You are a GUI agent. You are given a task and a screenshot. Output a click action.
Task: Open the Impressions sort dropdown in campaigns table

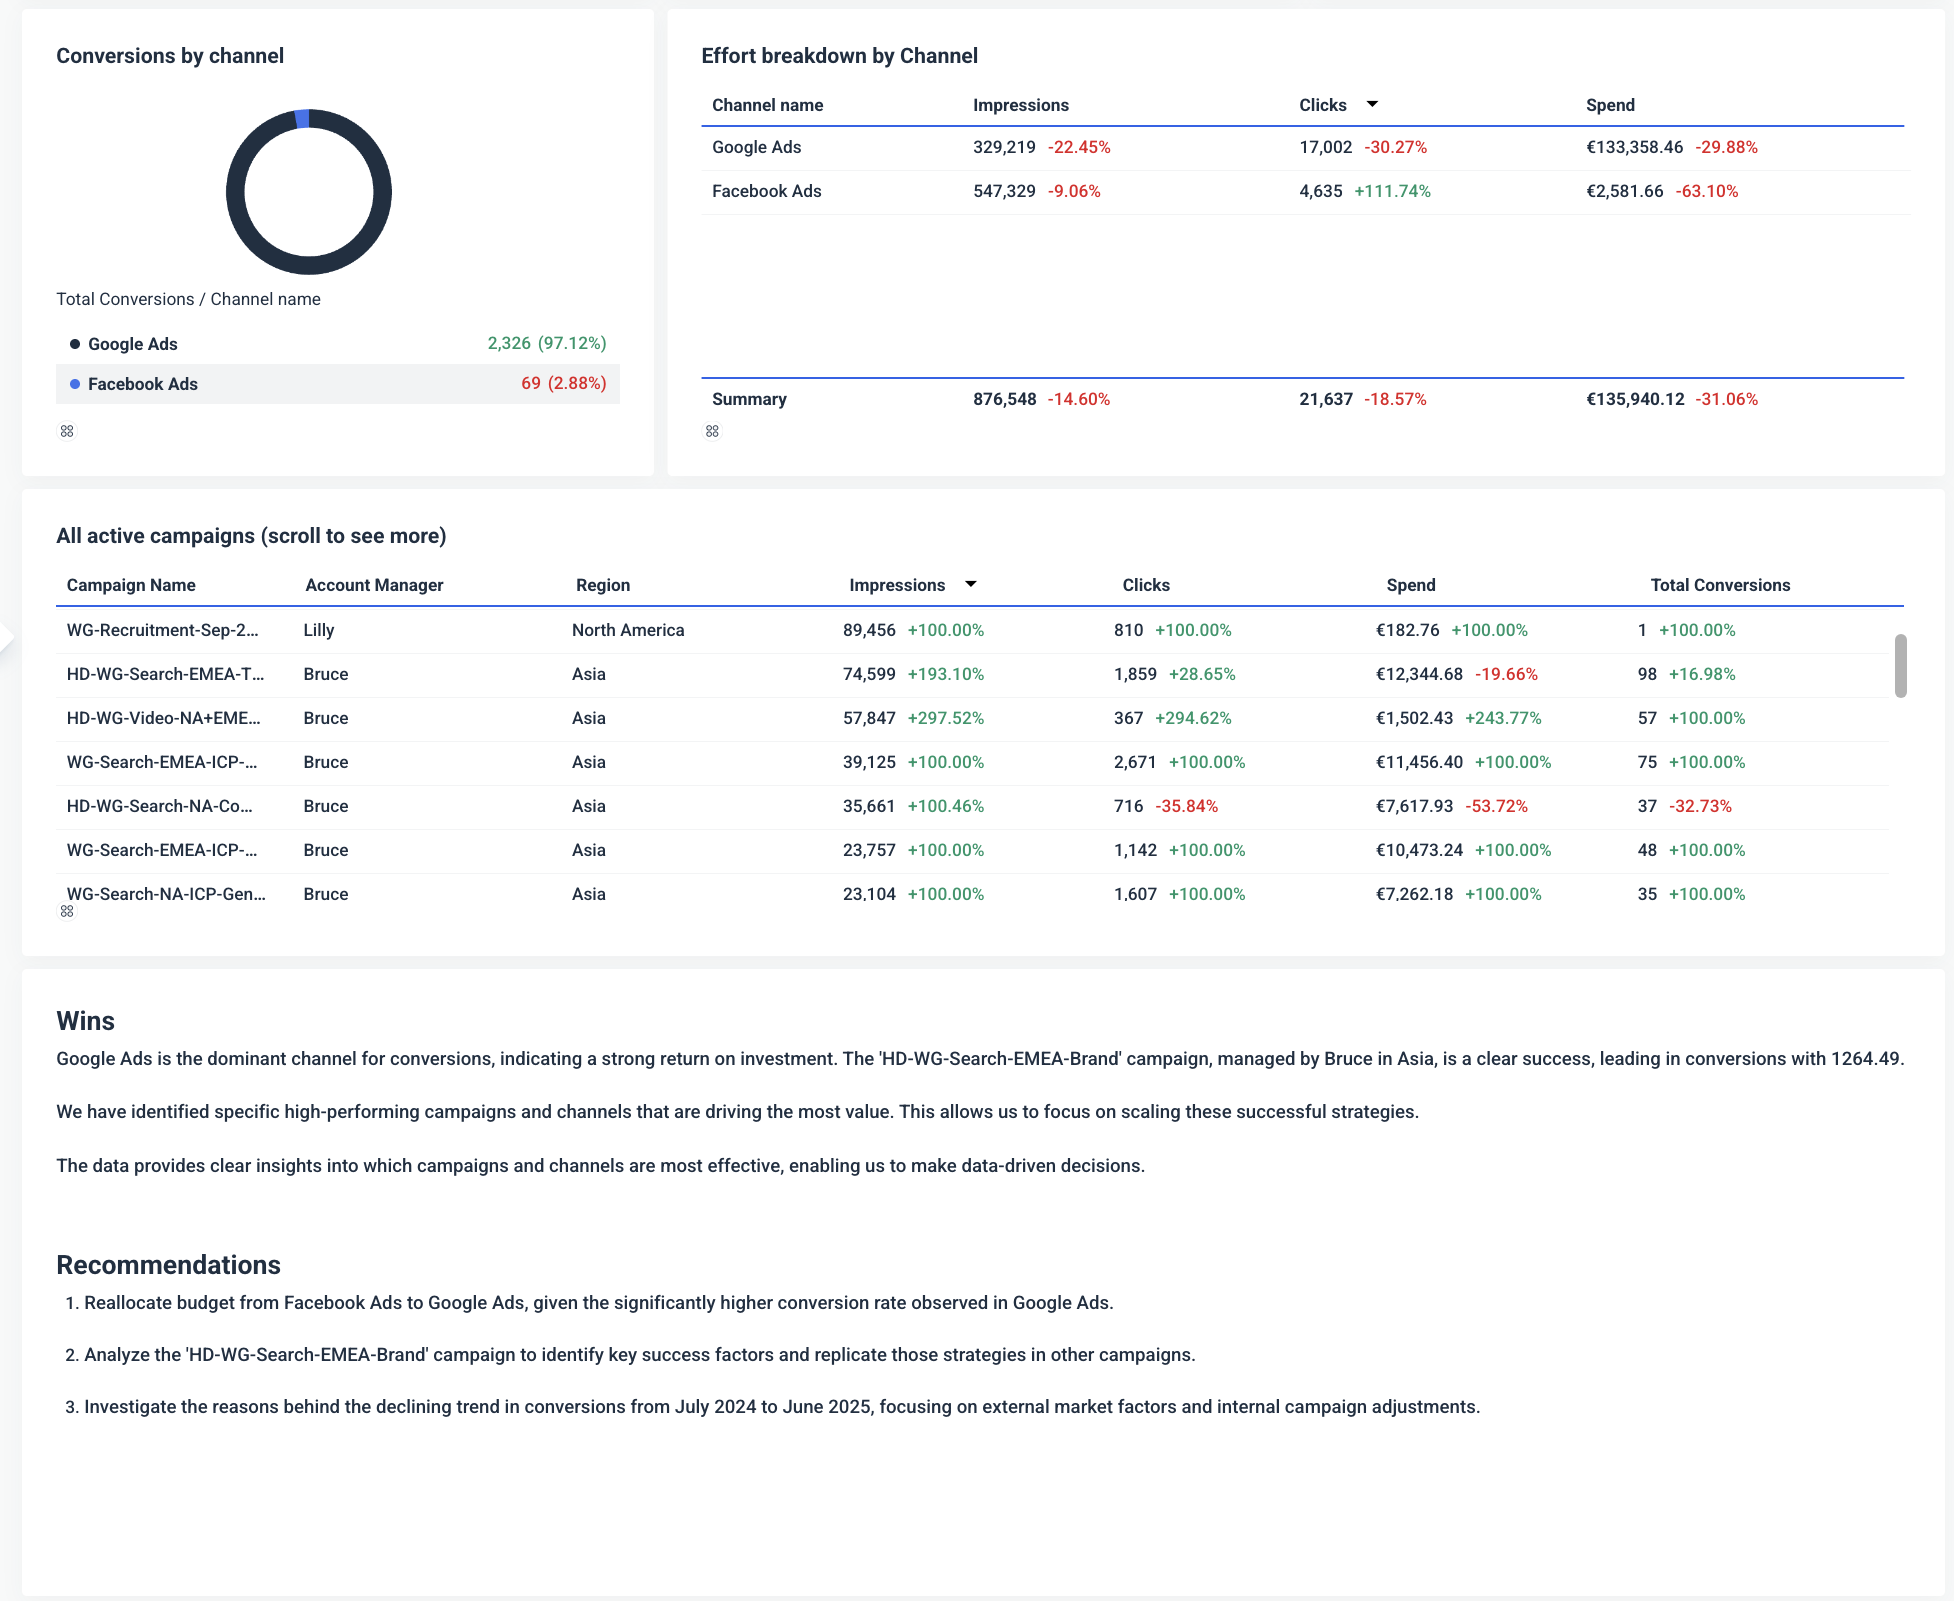point(970,584)
